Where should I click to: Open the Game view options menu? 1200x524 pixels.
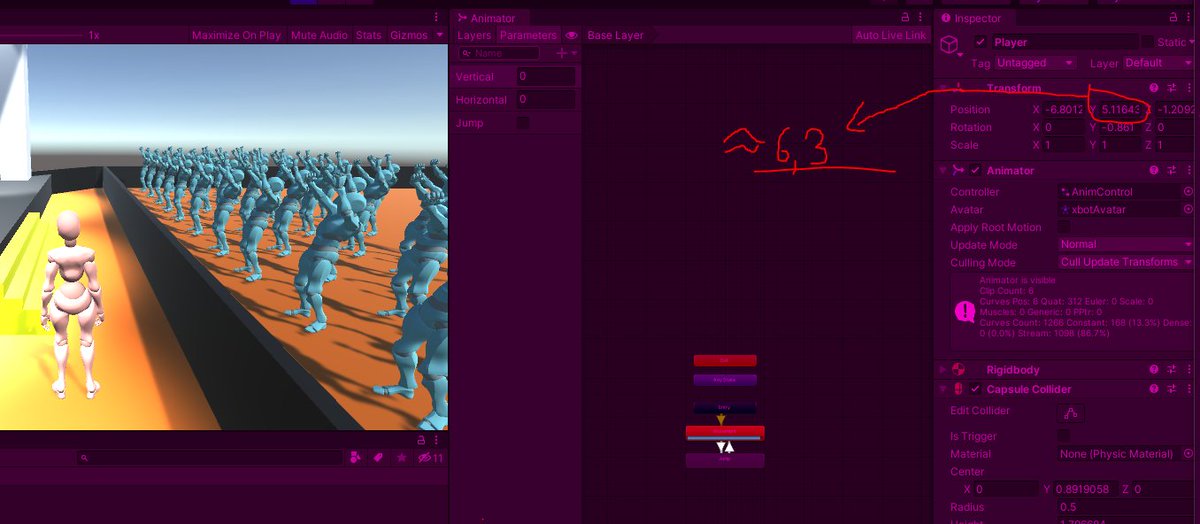click(x=436, y=18)
